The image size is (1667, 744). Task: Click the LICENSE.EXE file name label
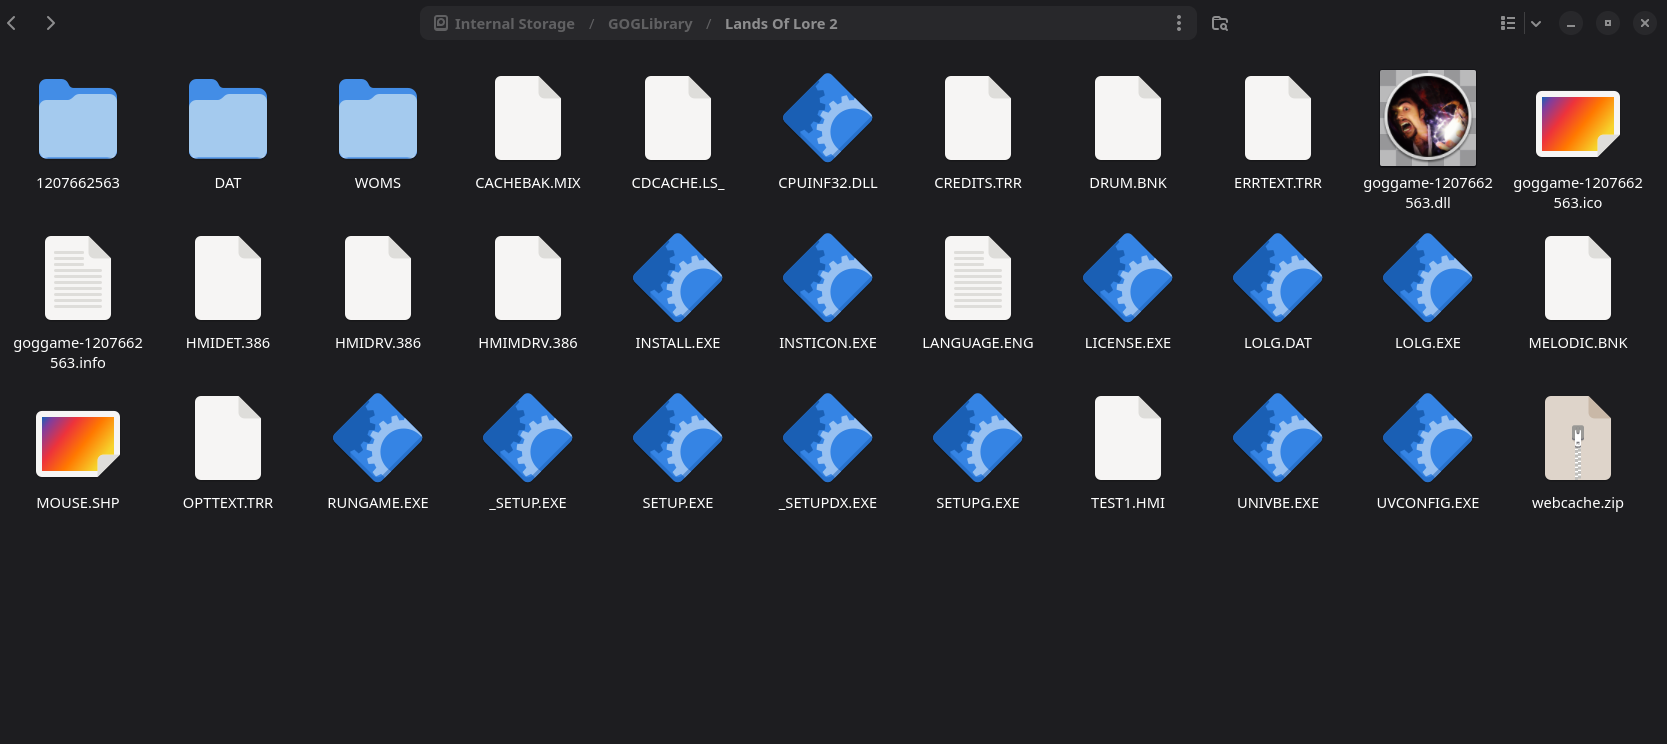[1128, 343]
